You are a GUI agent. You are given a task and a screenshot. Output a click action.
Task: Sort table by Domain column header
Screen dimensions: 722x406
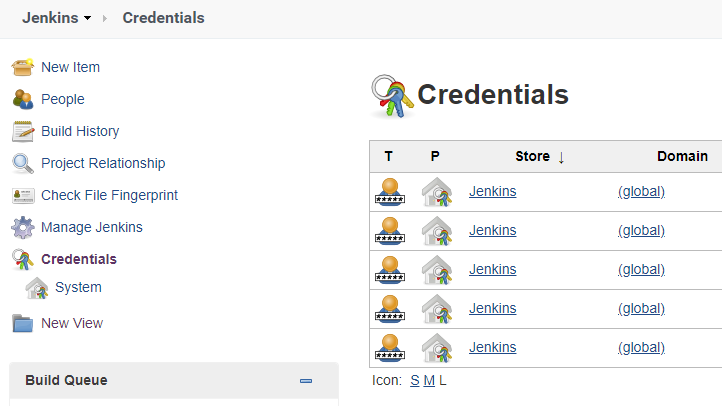click(682, 157)
